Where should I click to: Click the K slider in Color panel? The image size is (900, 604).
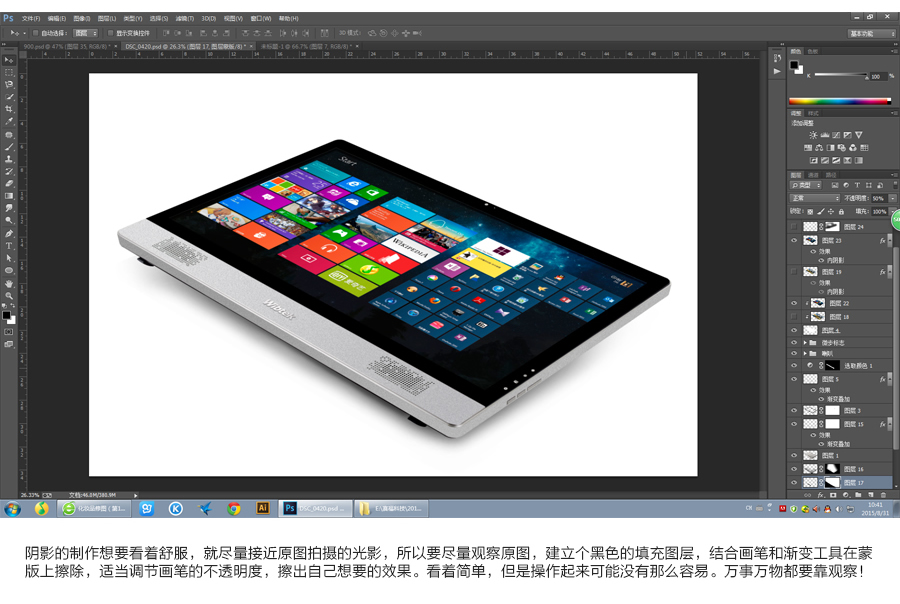tap(840, 75)
